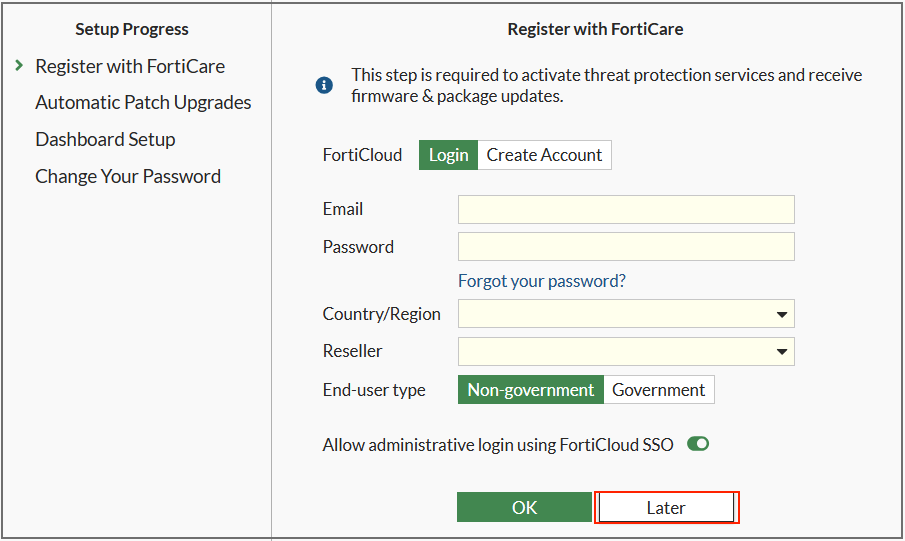Click in the Password field
This screenshot has width=905, height=541.
tap(626, 247)
